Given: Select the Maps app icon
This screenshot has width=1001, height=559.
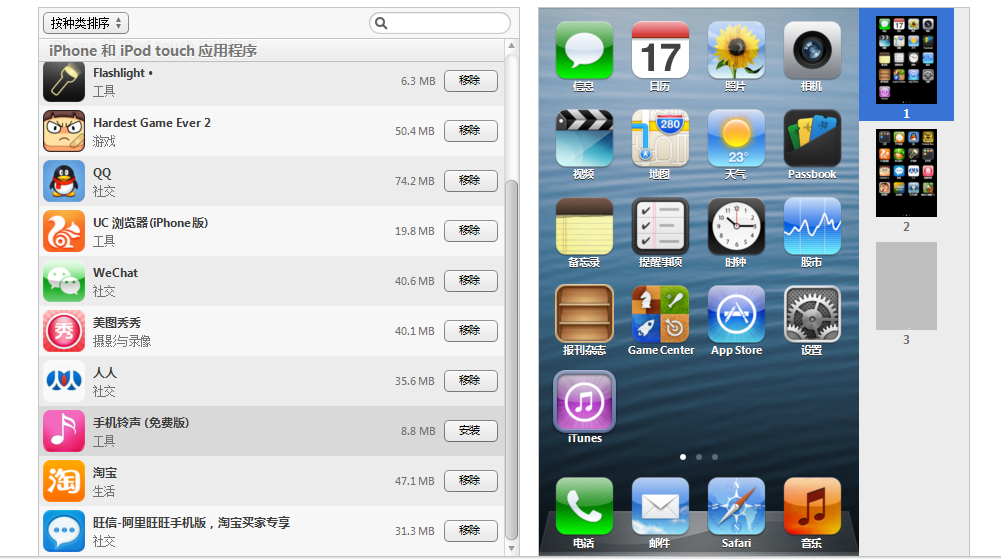Looking at the screenshot, I should tap(660, 138).
